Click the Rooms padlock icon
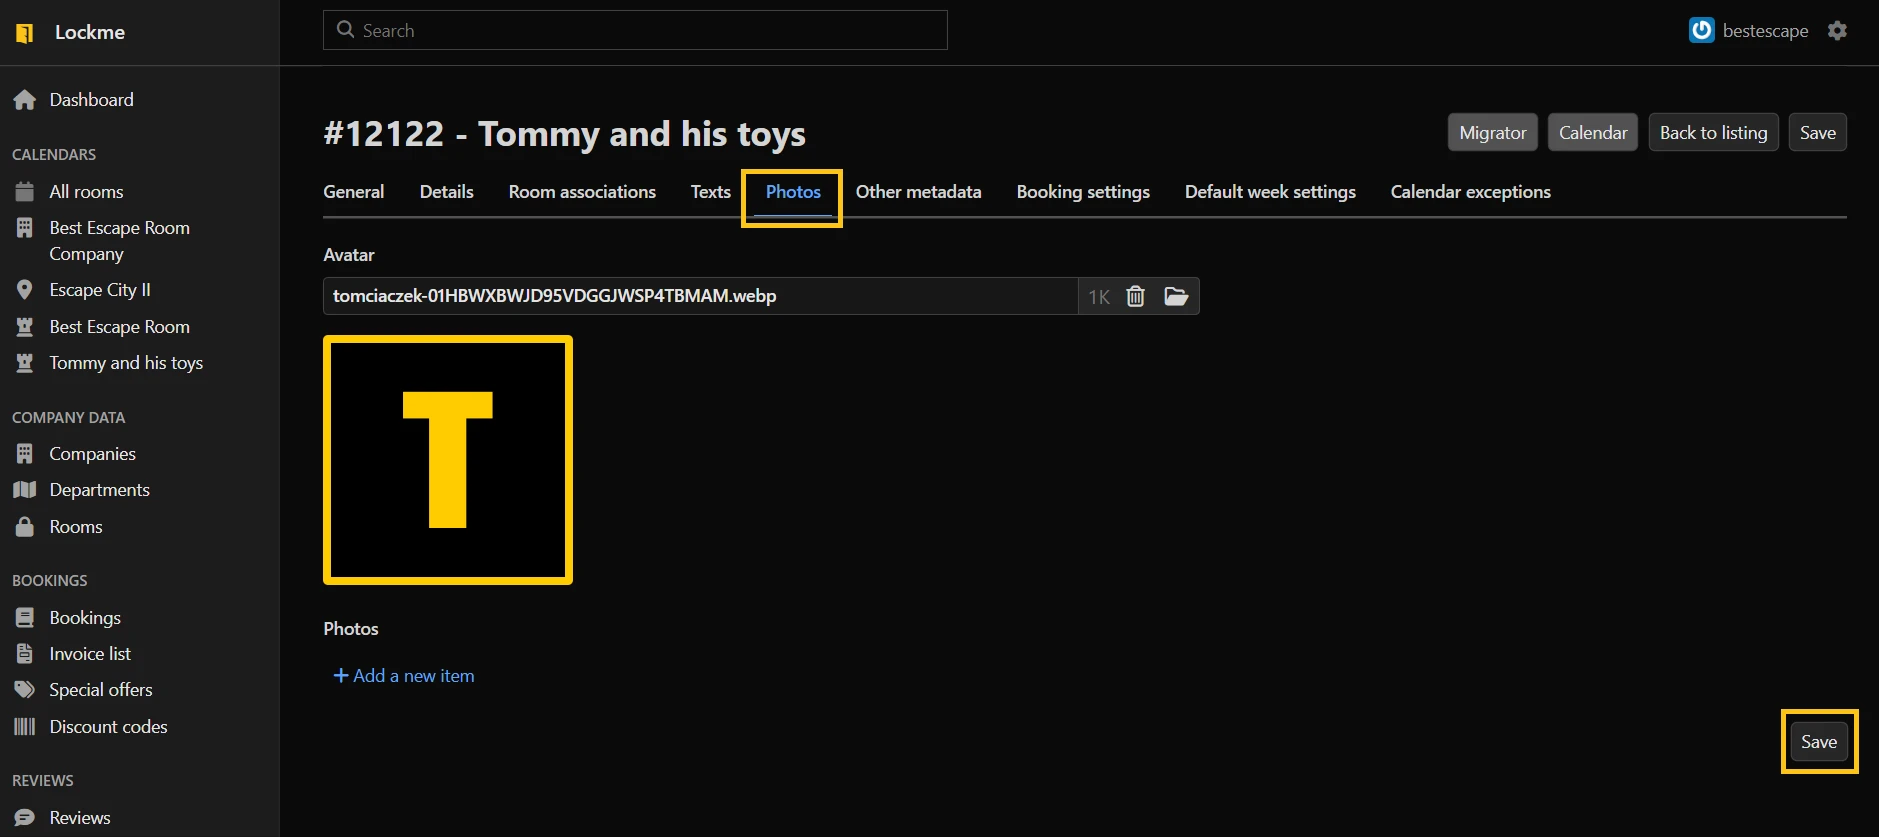 [25, 527]
